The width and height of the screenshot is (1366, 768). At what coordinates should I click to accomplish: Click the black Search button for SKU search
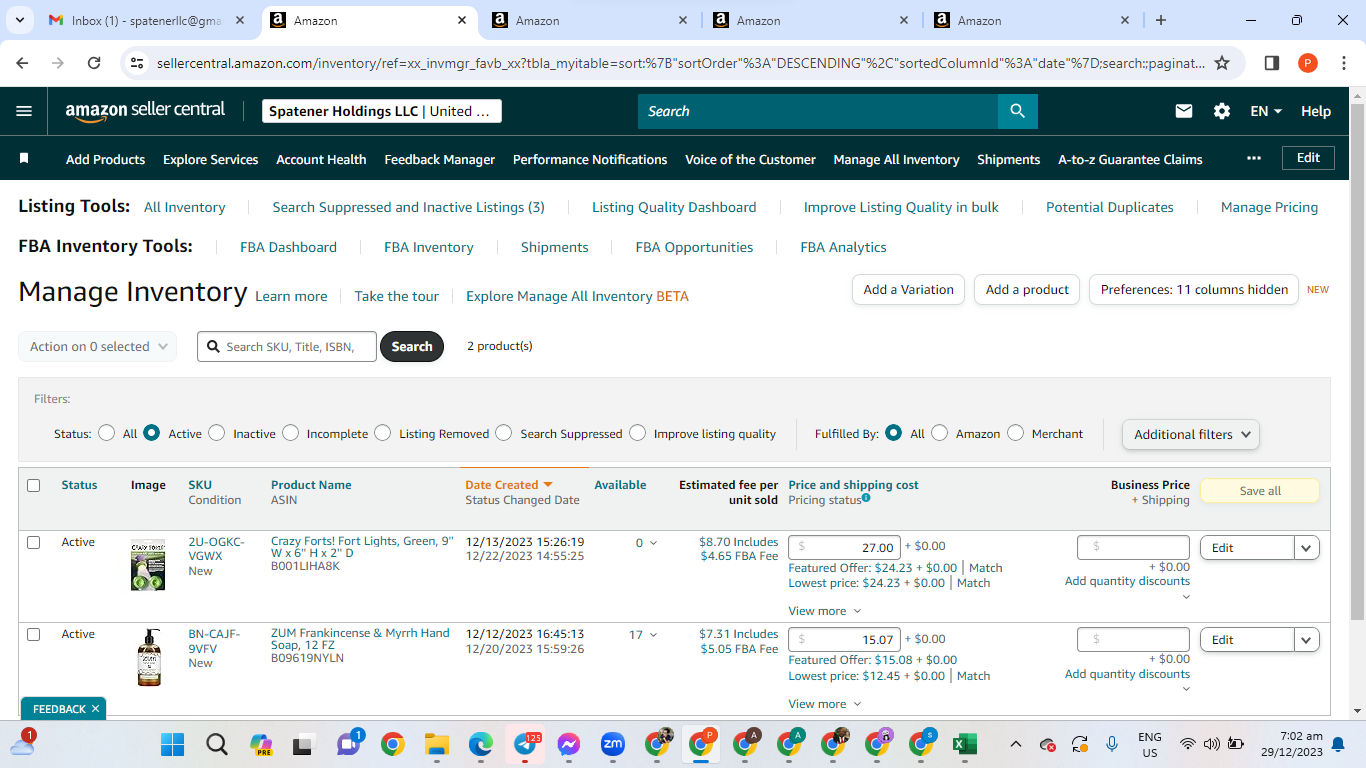(412, 346)
